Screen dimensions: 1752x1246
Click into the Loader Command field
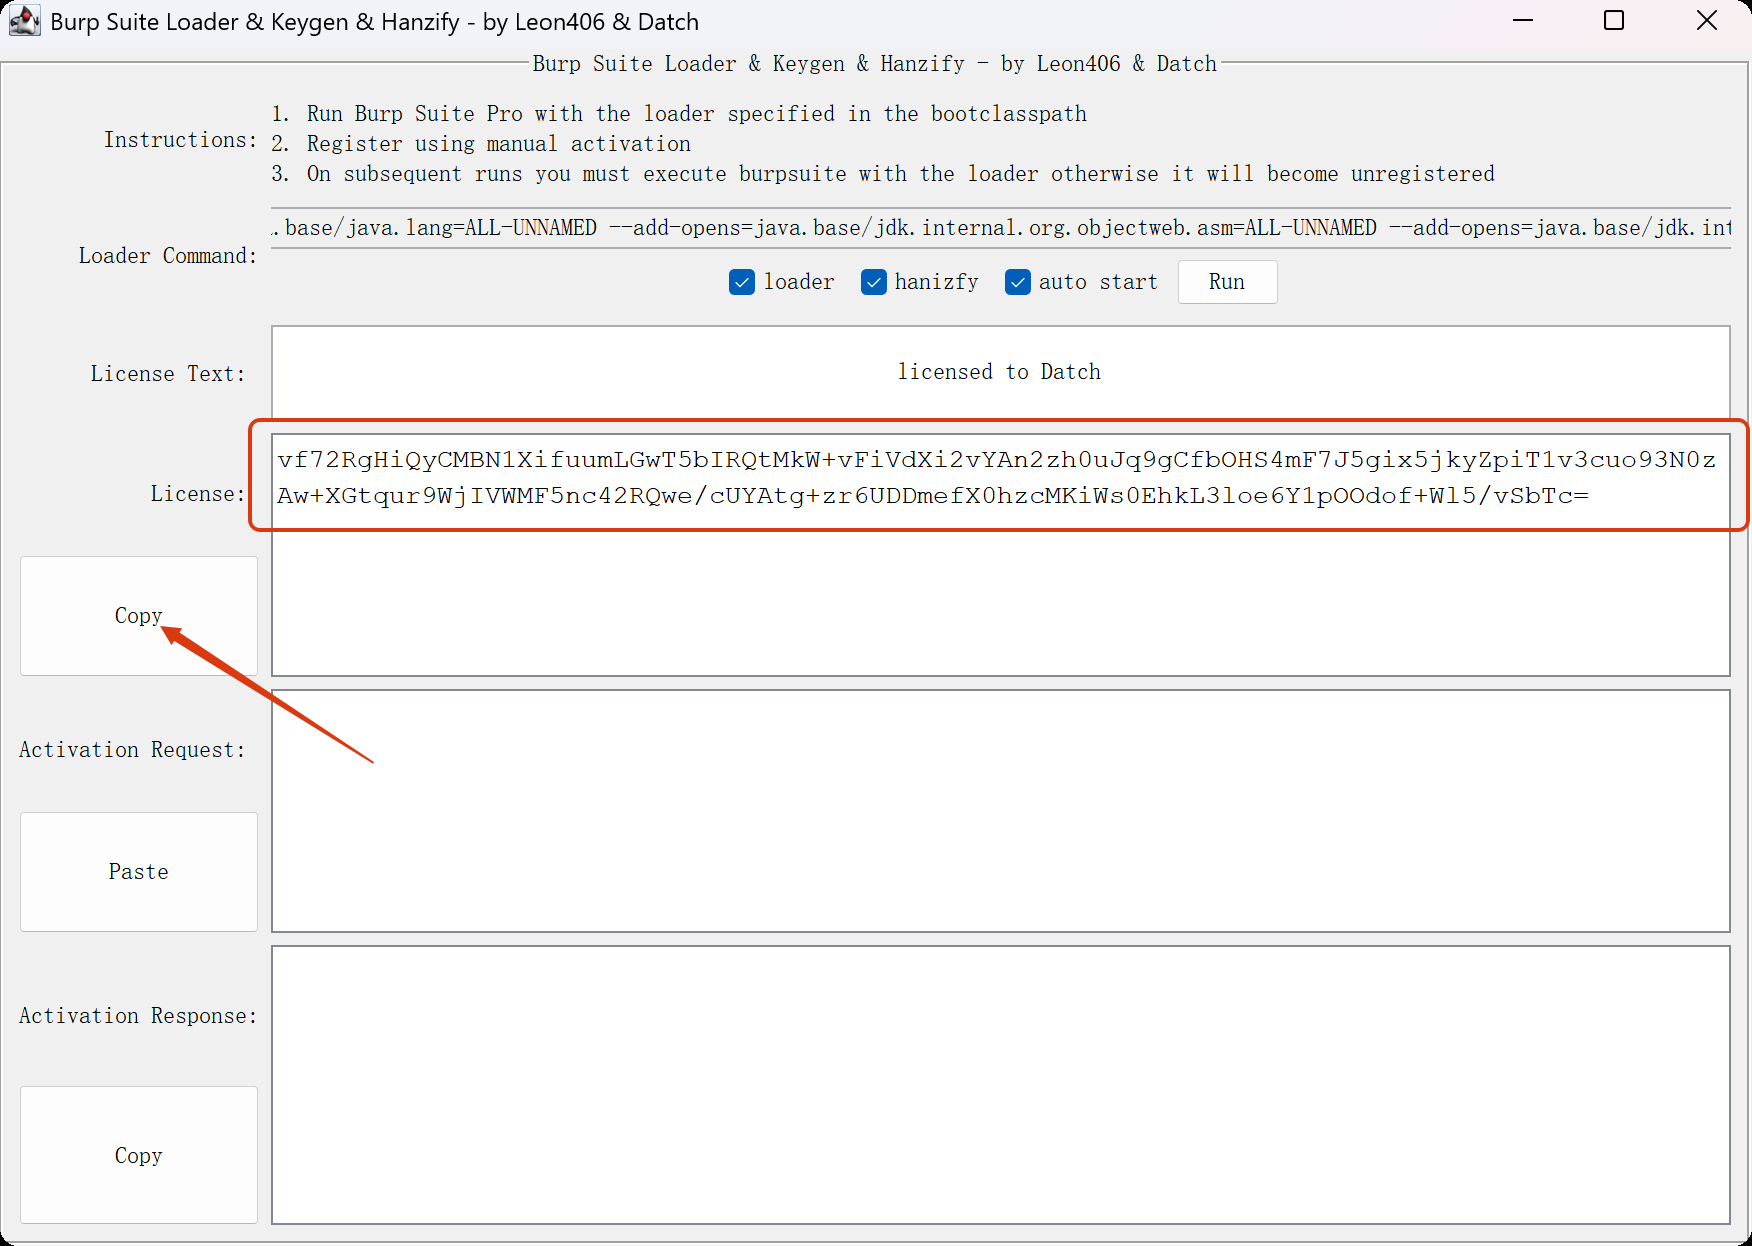pyautogui.click(x=1000, y=228)
